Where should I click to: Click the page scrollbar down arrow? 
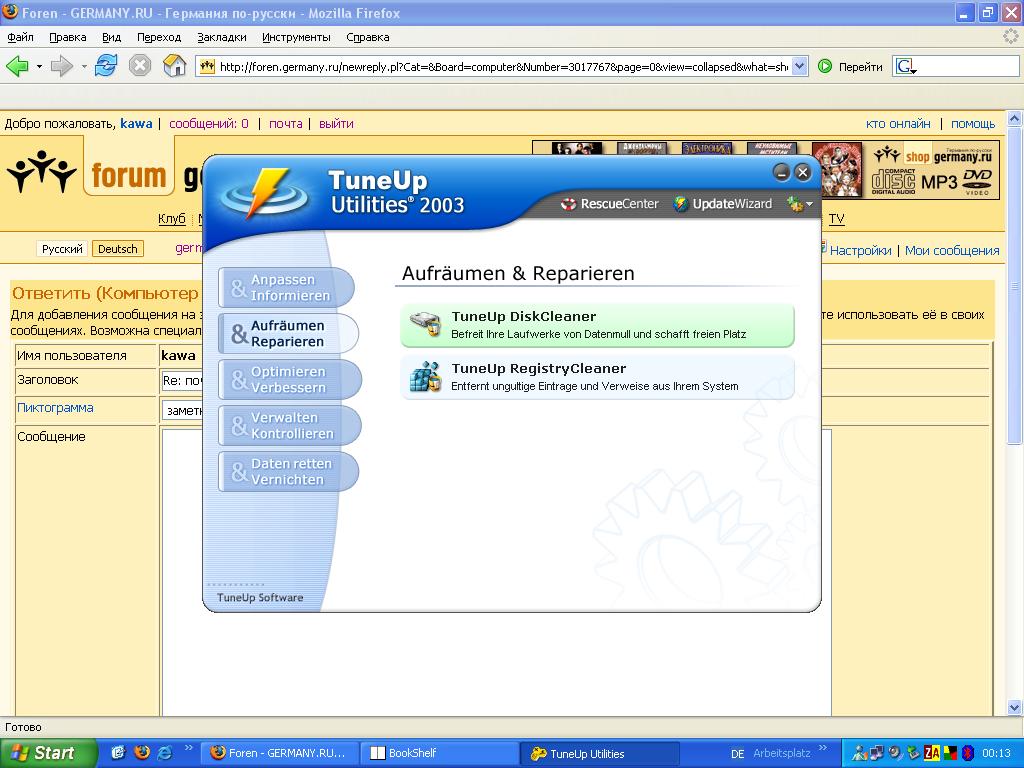[1014, 707]
